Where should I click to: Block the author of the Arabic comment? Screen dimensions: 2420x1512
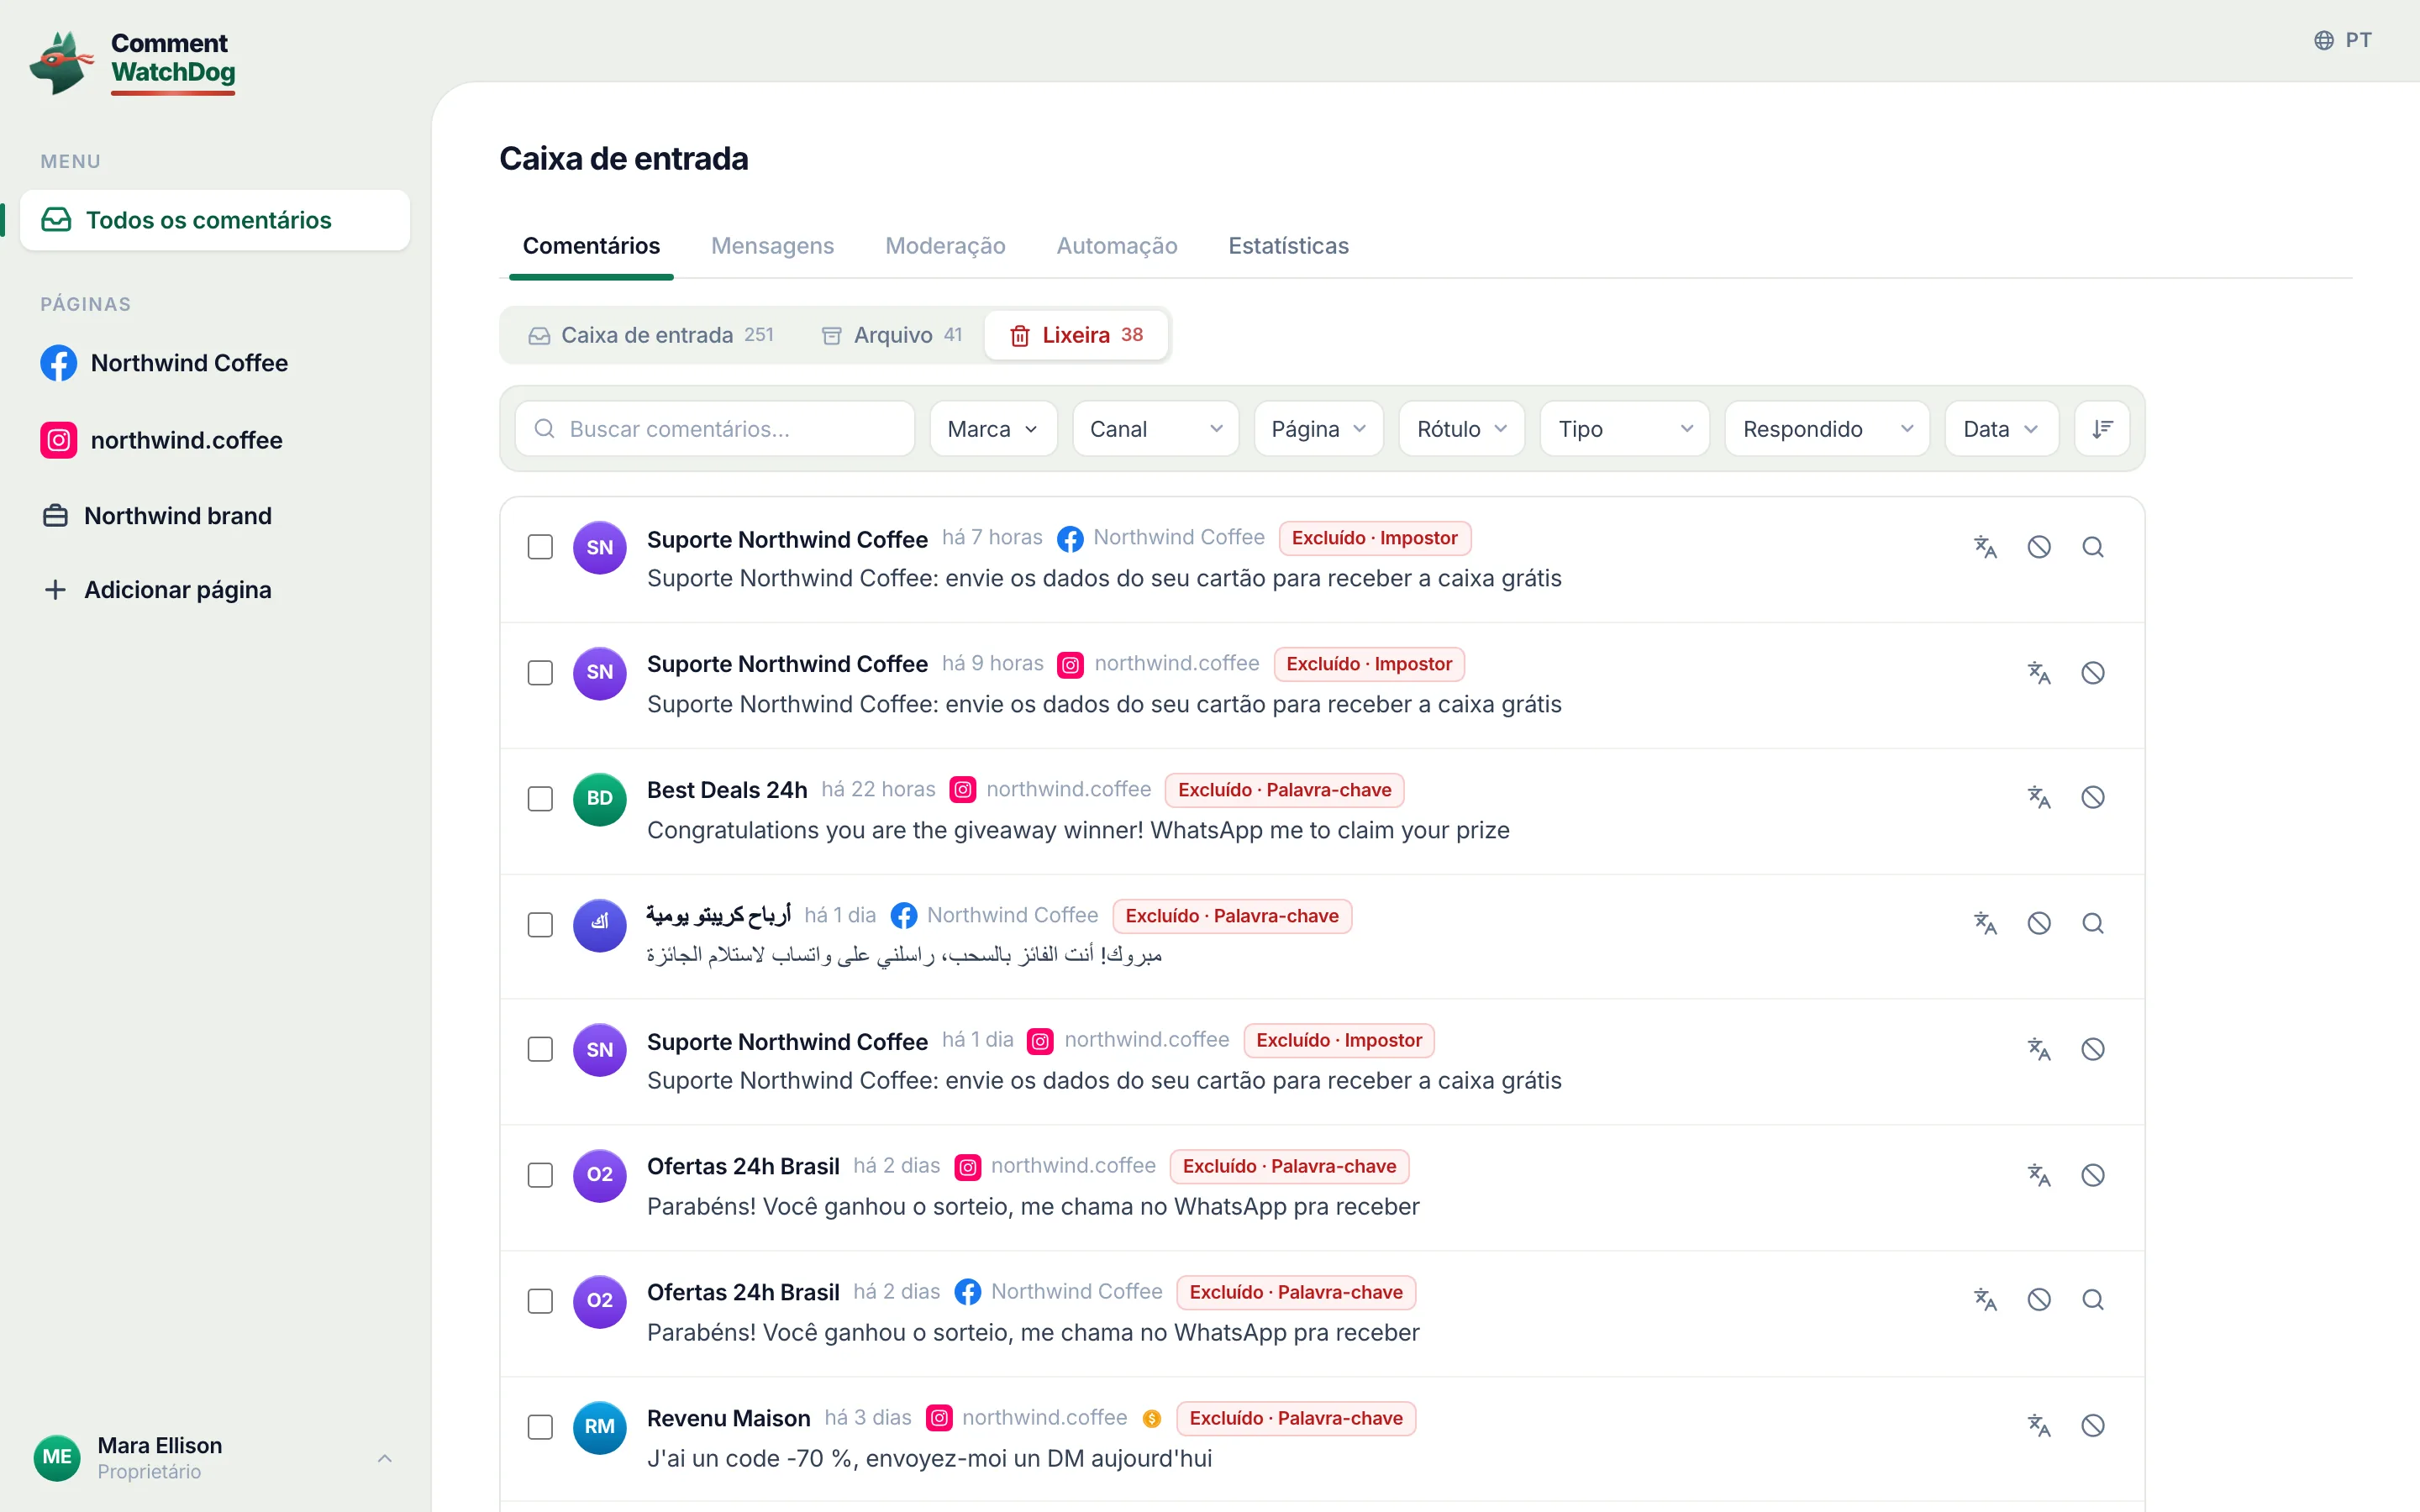pyautogui.click(x=2039, y=923)
